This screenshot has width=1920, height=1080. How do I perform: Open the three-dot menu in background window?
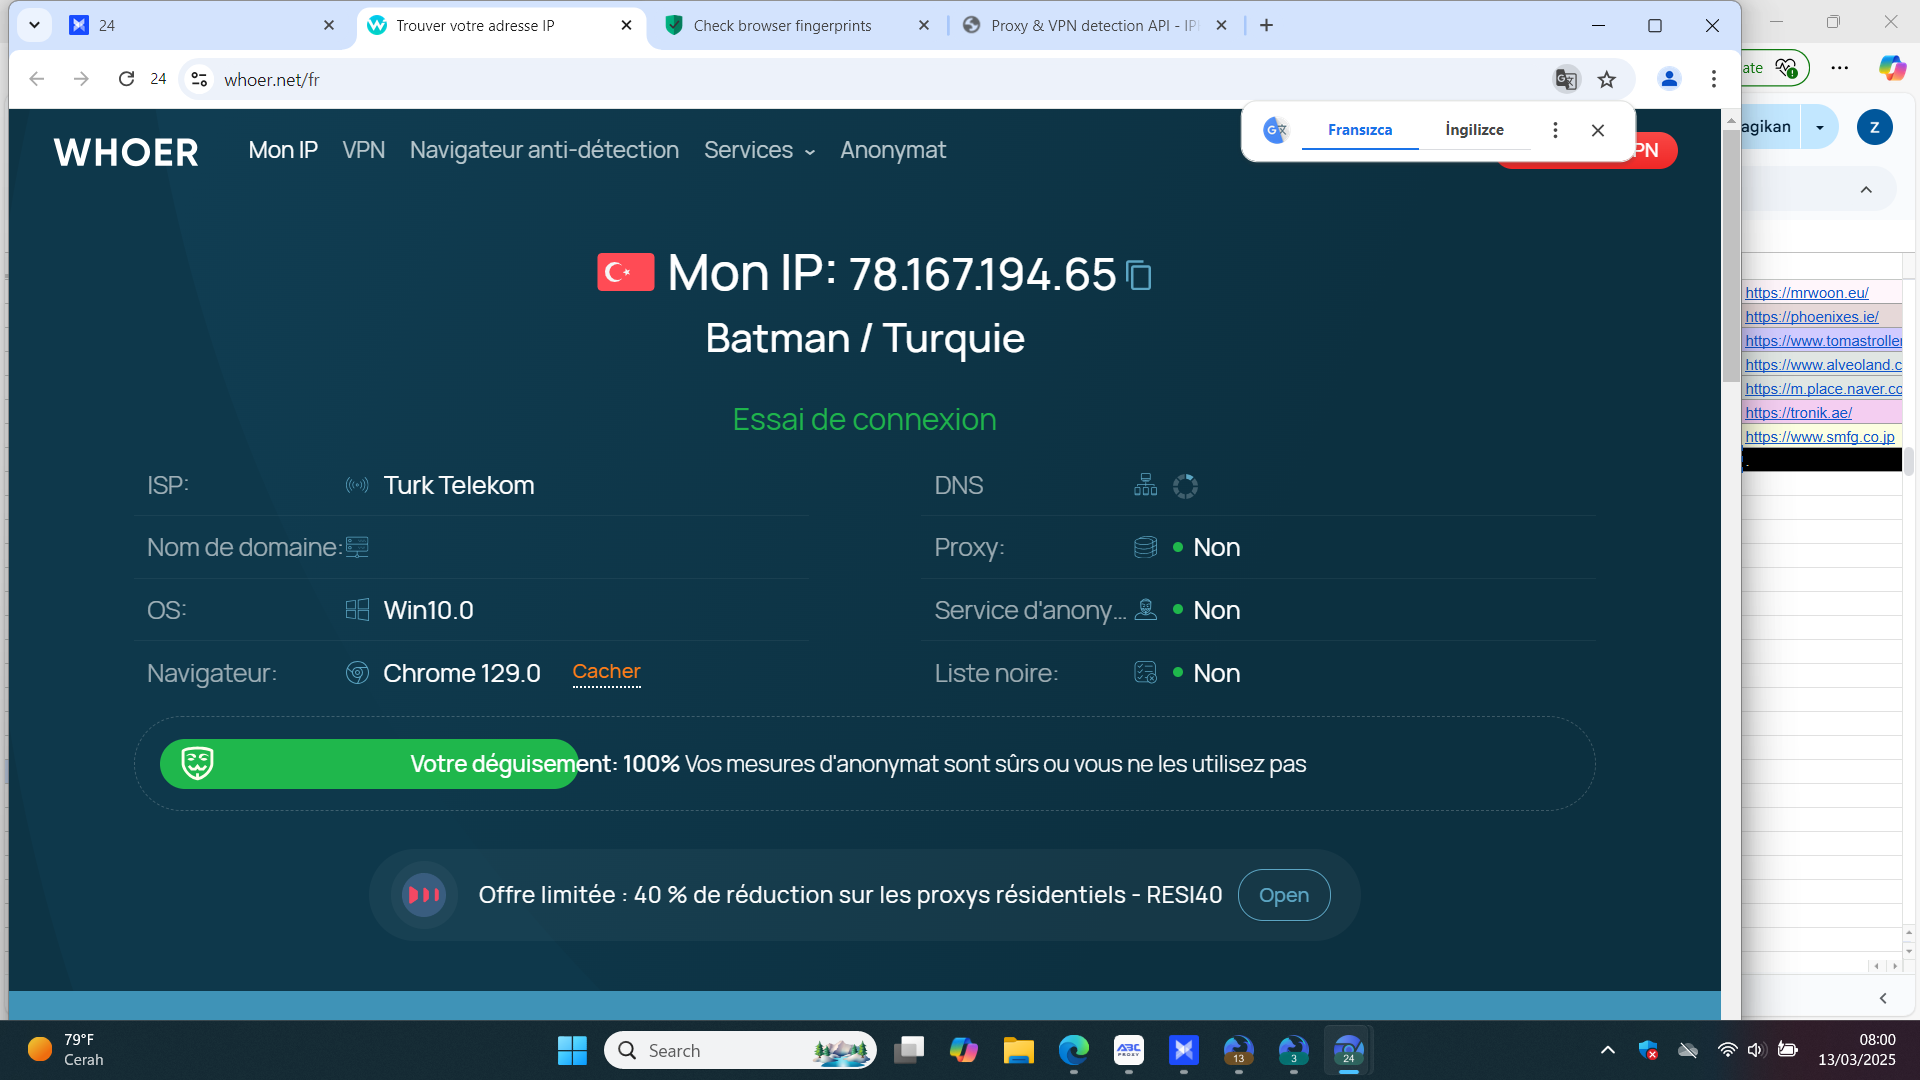1840,68
